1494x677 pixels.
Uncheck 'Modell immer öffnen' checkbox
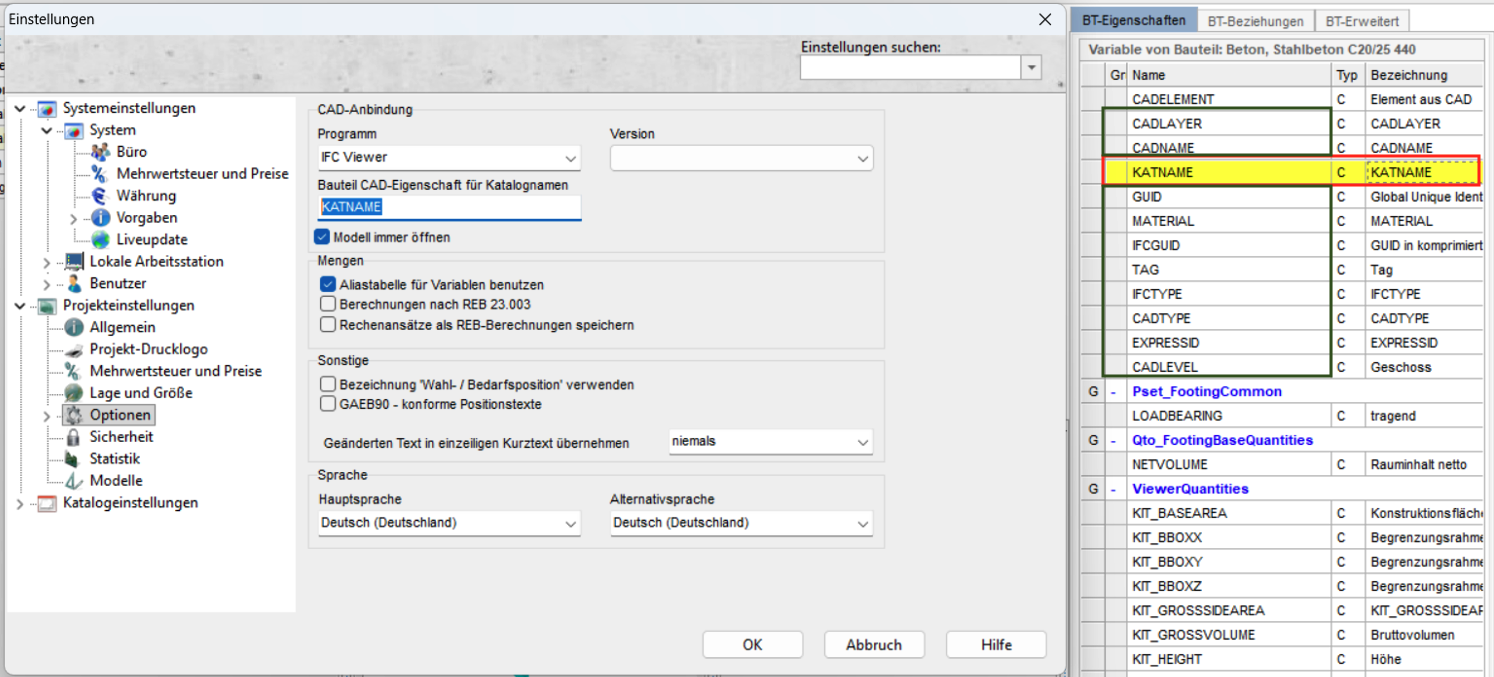pos(322,237)
